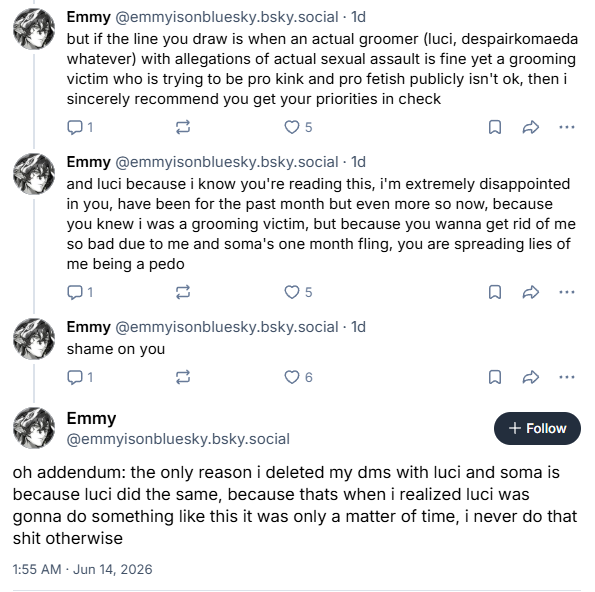Like the post ending 'me being a pedo'
The image size is (595, 592).
pos(298,292)
